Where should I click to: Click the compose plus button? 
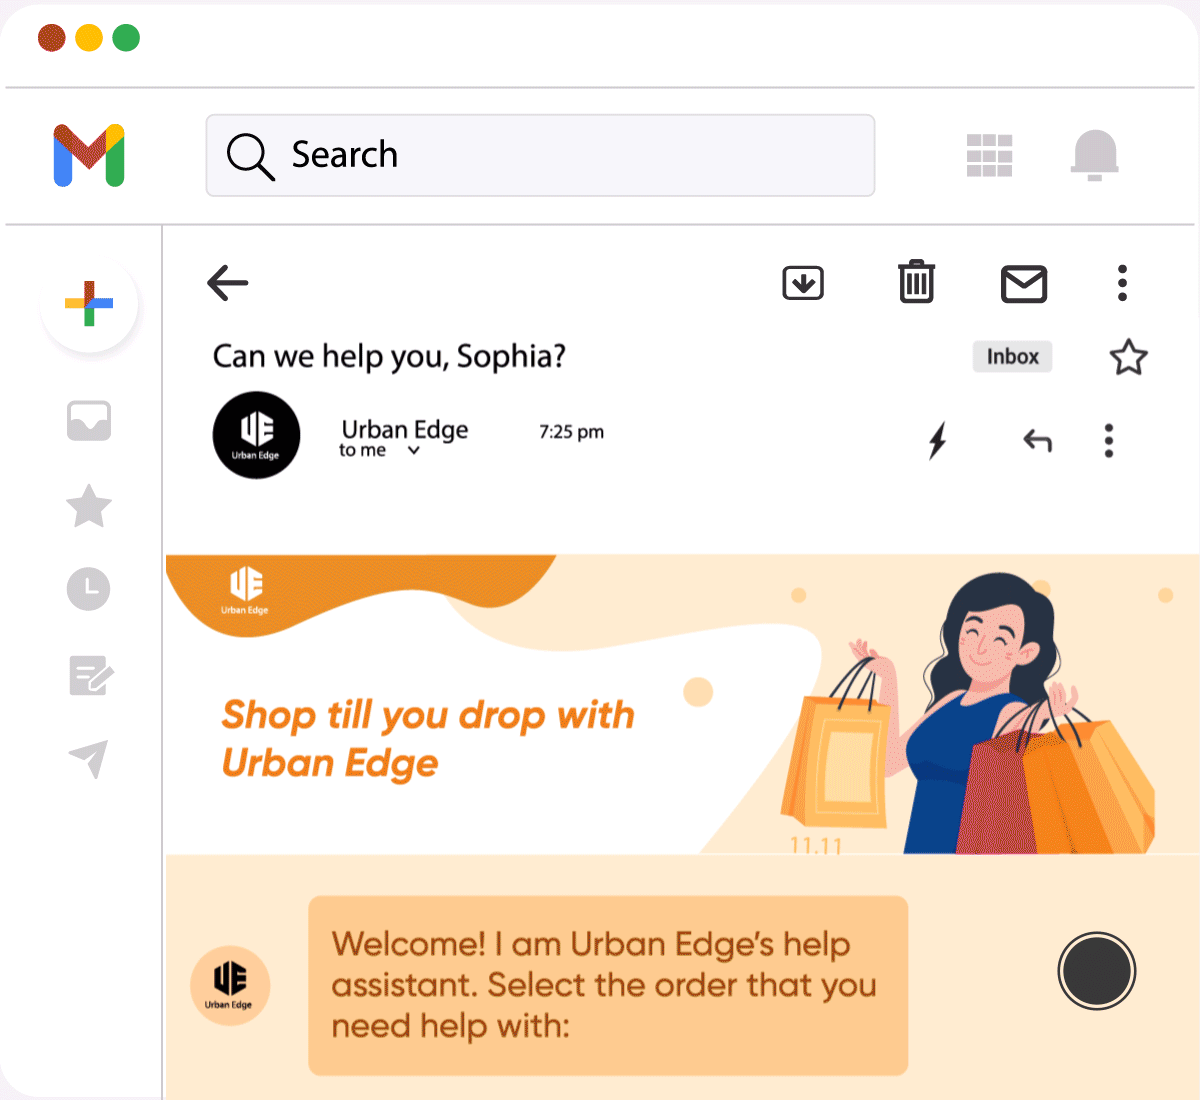point(89,304)
